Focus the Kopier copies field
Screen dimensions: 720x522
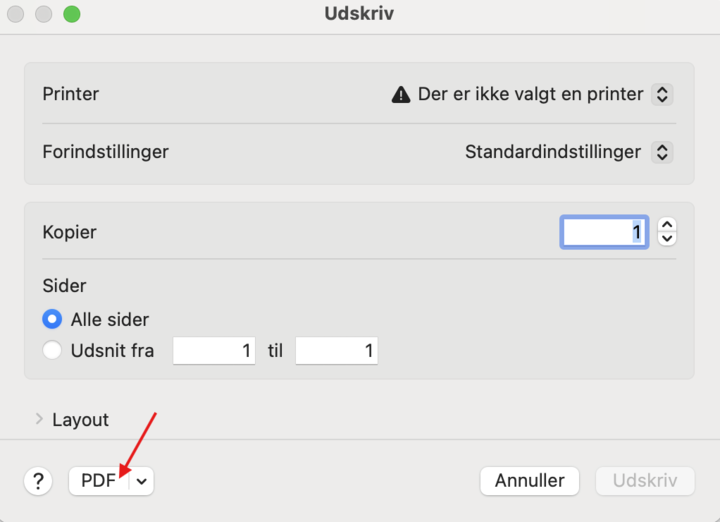[604, 232]
